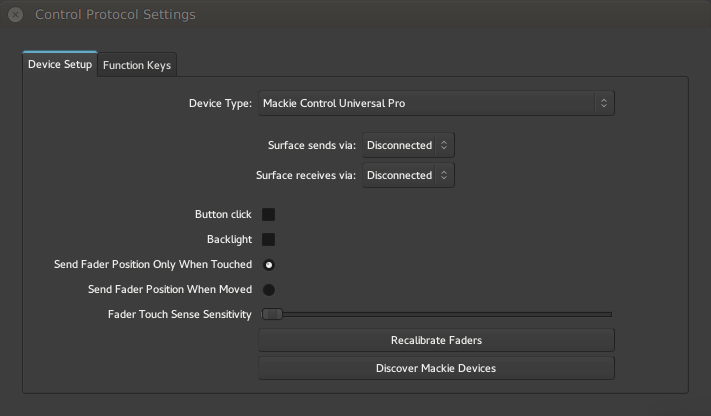This screenshot has height=416, width=711.
Task: Switch to the Device Setup tab
Action: coord(60,64)
